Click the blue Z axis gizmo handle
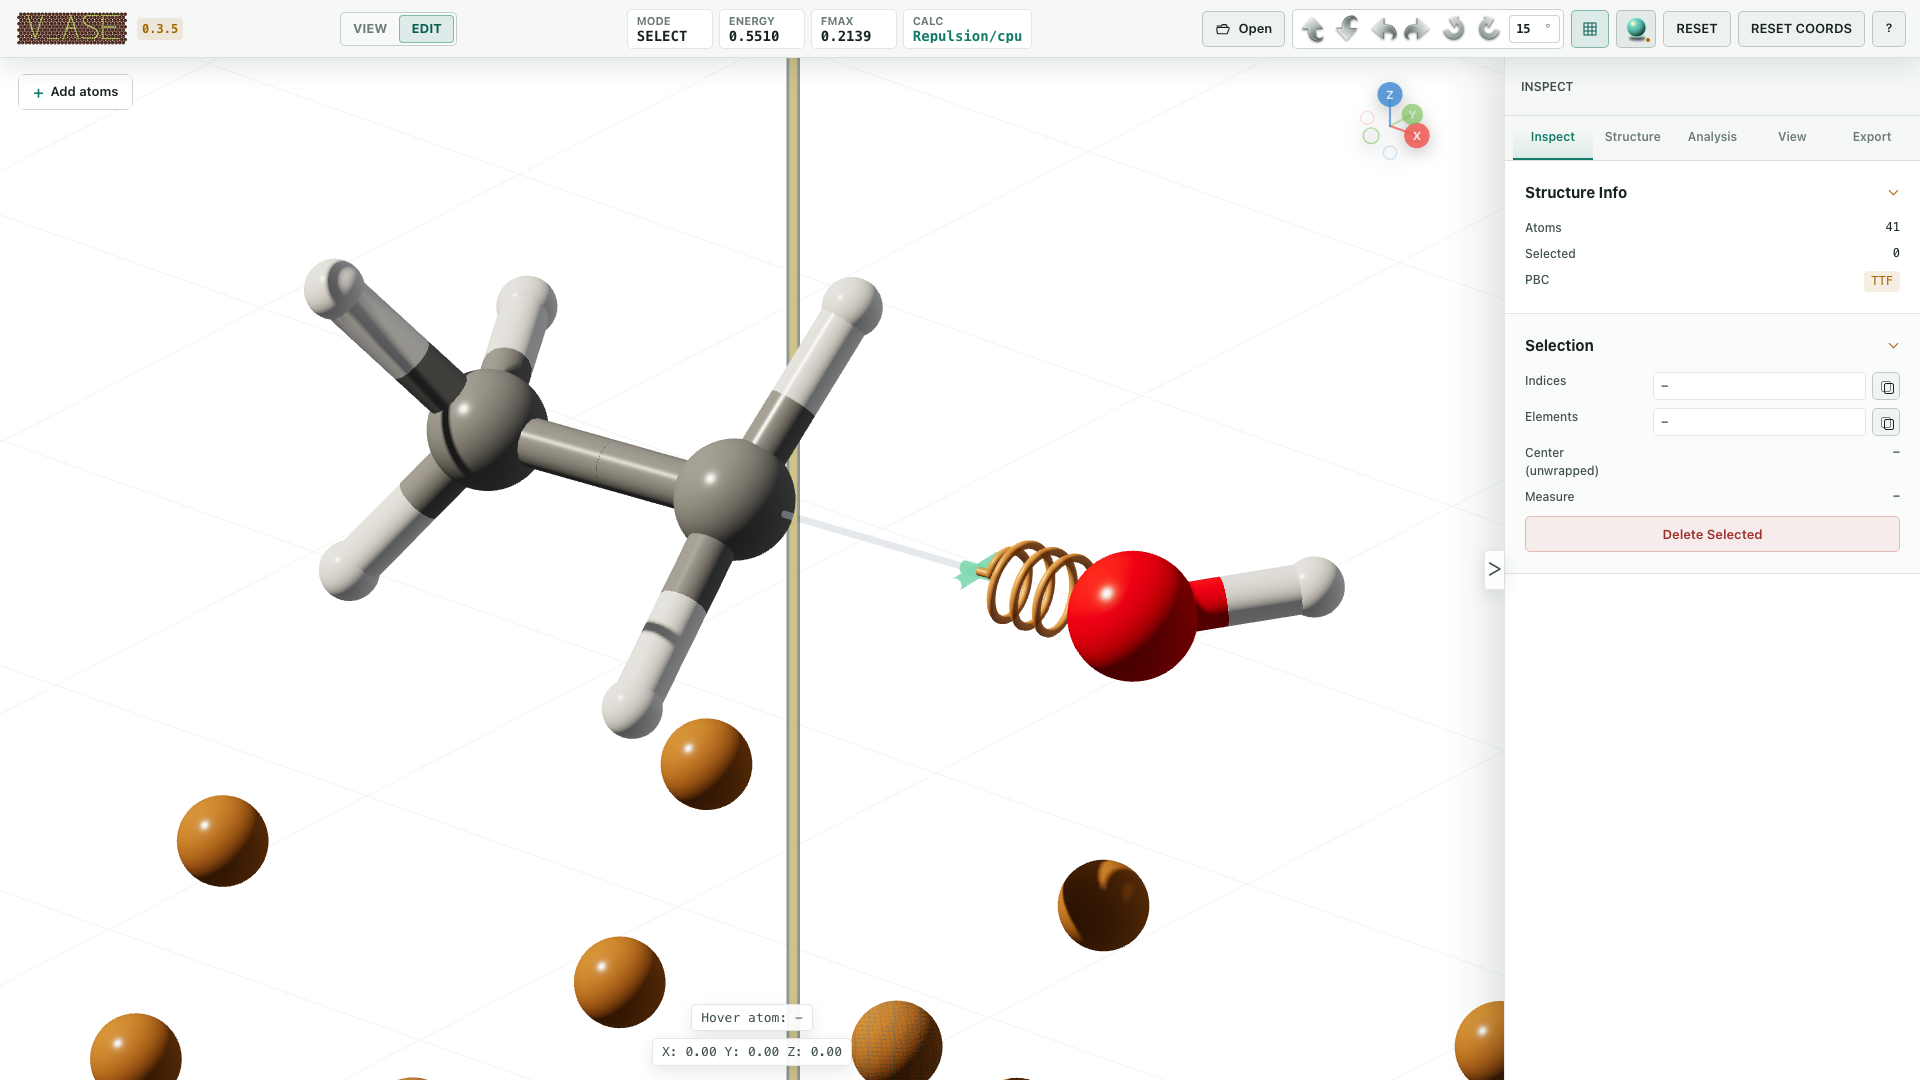Viewport: 1920px width, 1080px height. point(1389,95)
